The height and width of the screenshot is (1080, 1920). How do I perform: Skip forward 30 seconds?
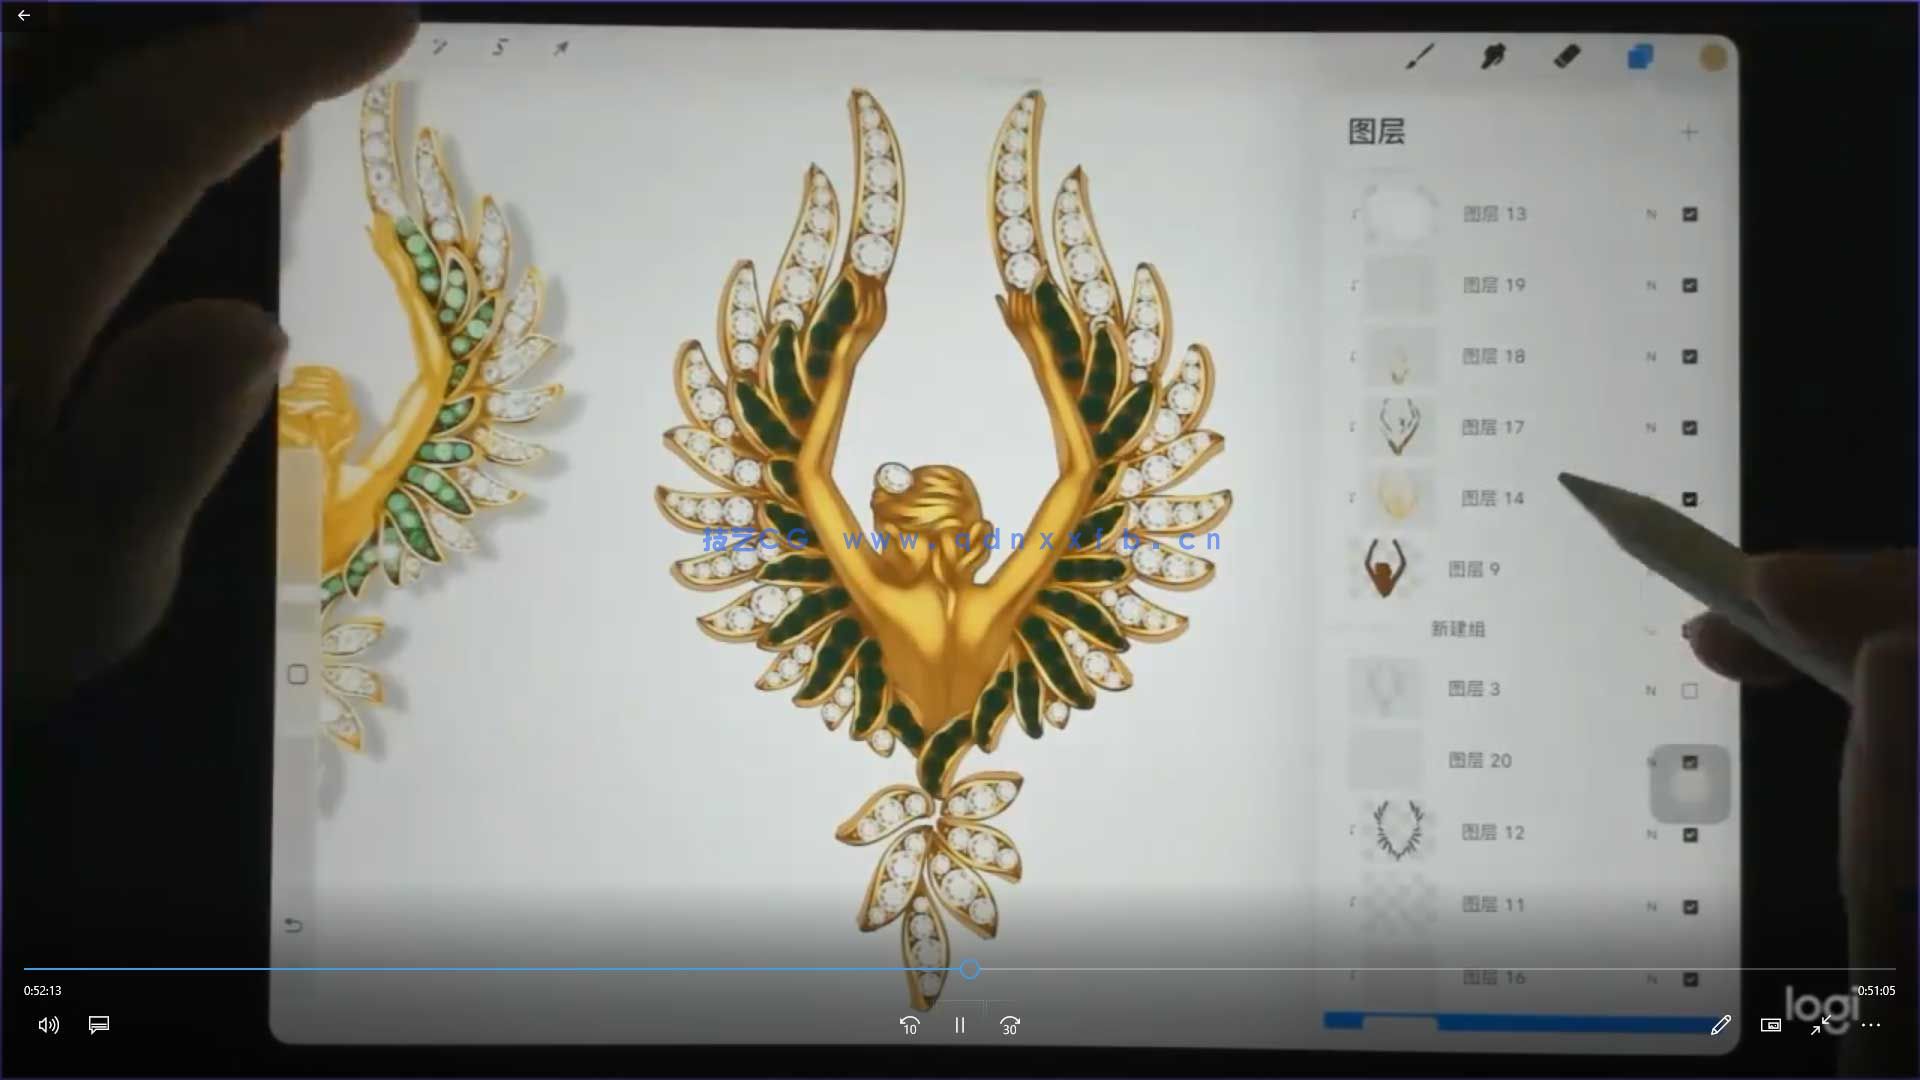pyautogui.click(x=1010, y=1026)
